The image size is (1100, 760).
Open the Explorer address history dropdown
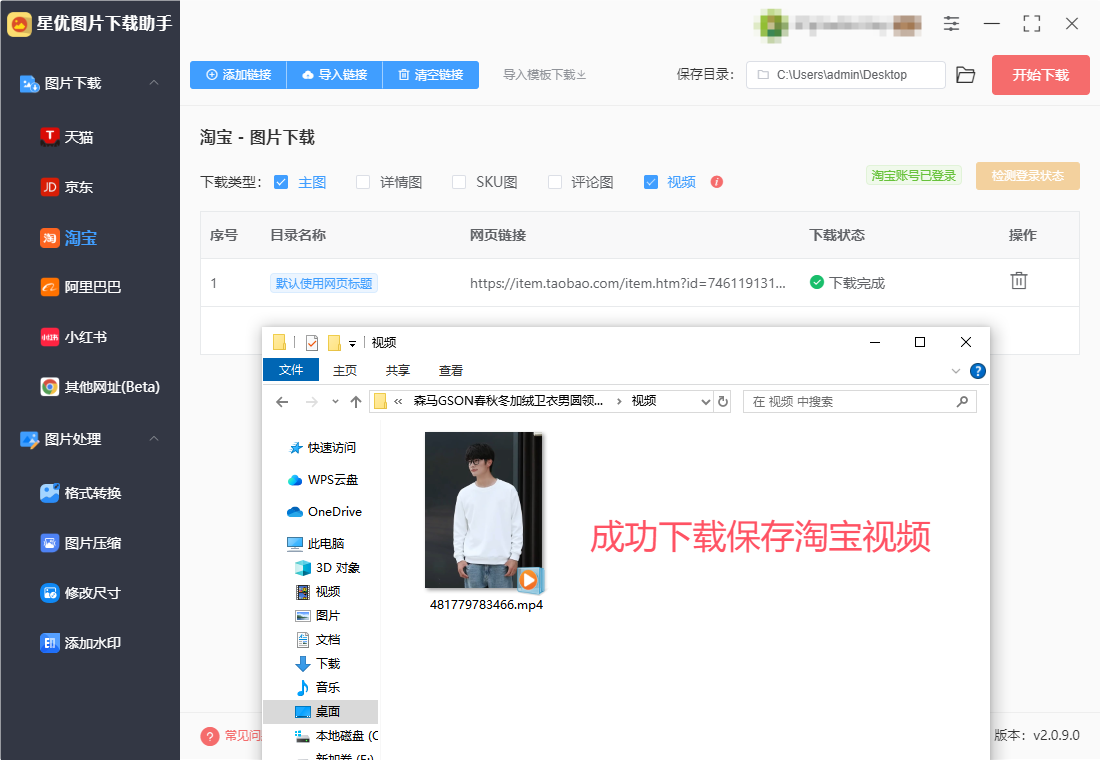[x=706, y=401]
